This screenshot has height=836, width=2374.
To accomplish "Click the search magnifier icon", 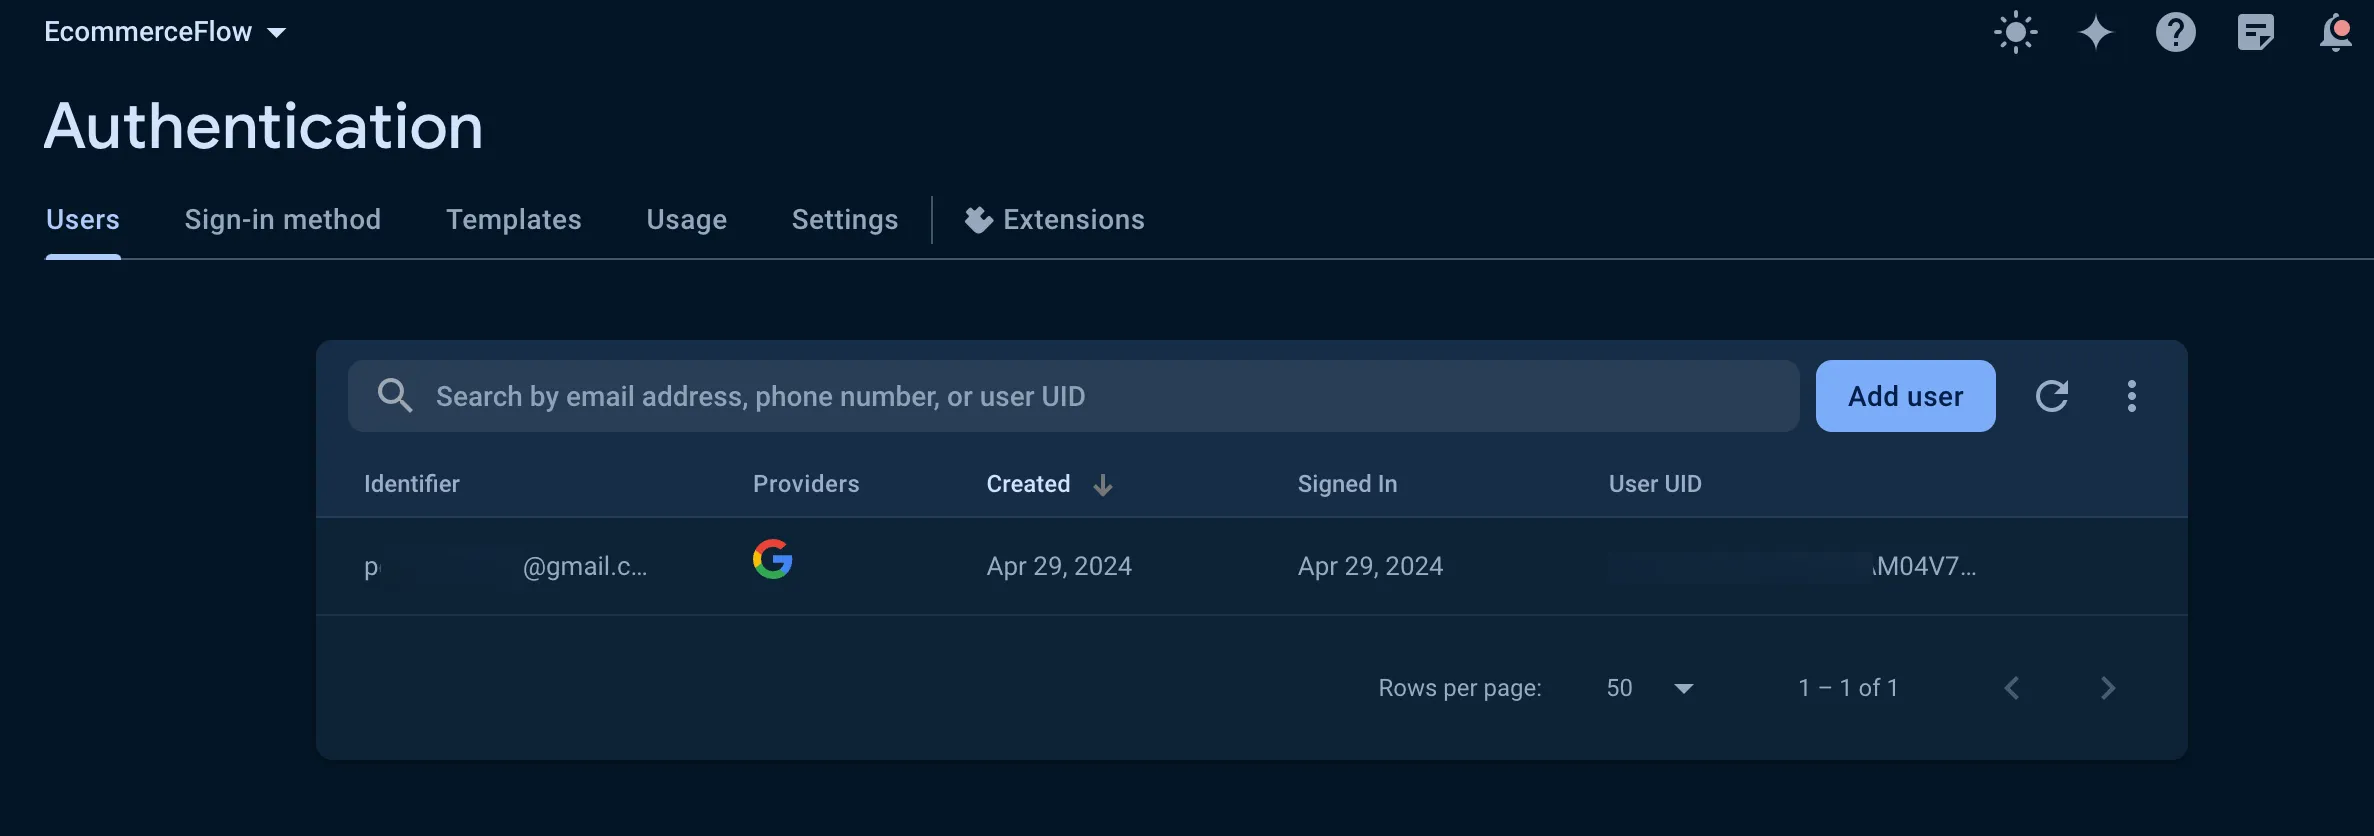I will [394, 396].
